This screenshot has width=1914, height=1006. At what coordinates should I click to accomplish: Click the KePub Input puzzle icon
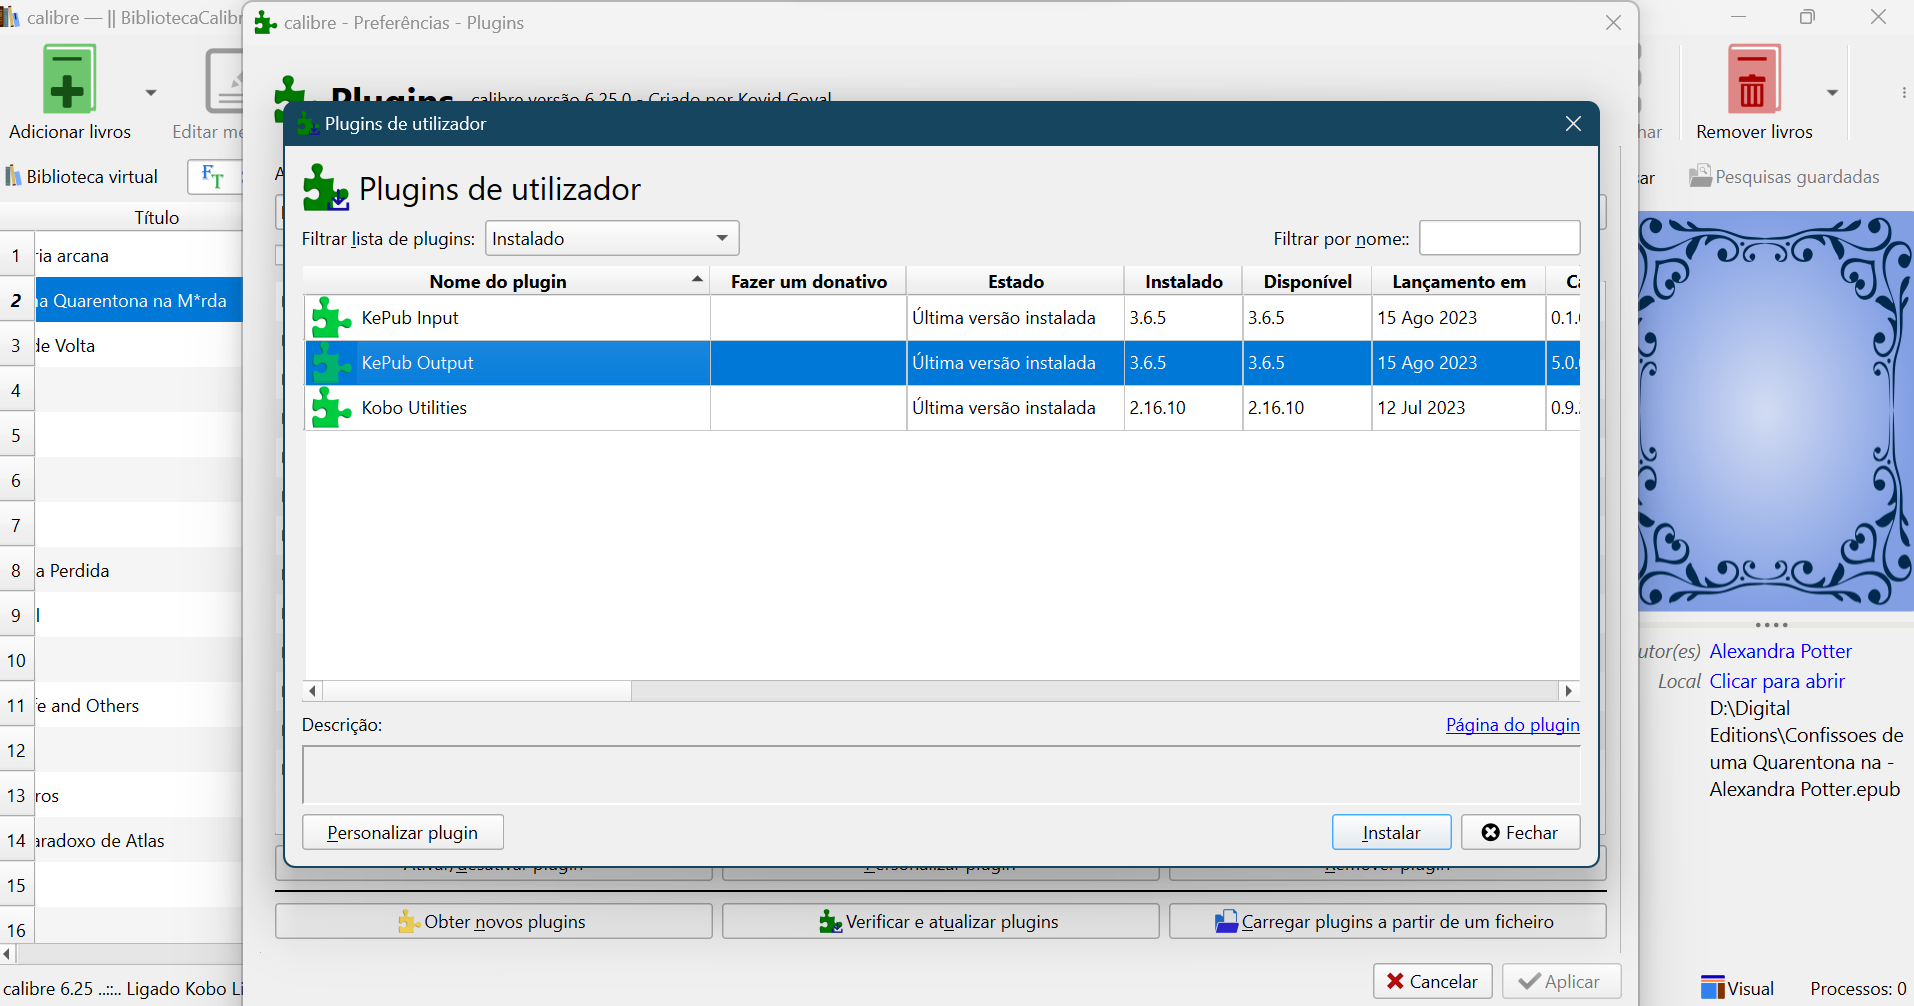coord(331,318)
